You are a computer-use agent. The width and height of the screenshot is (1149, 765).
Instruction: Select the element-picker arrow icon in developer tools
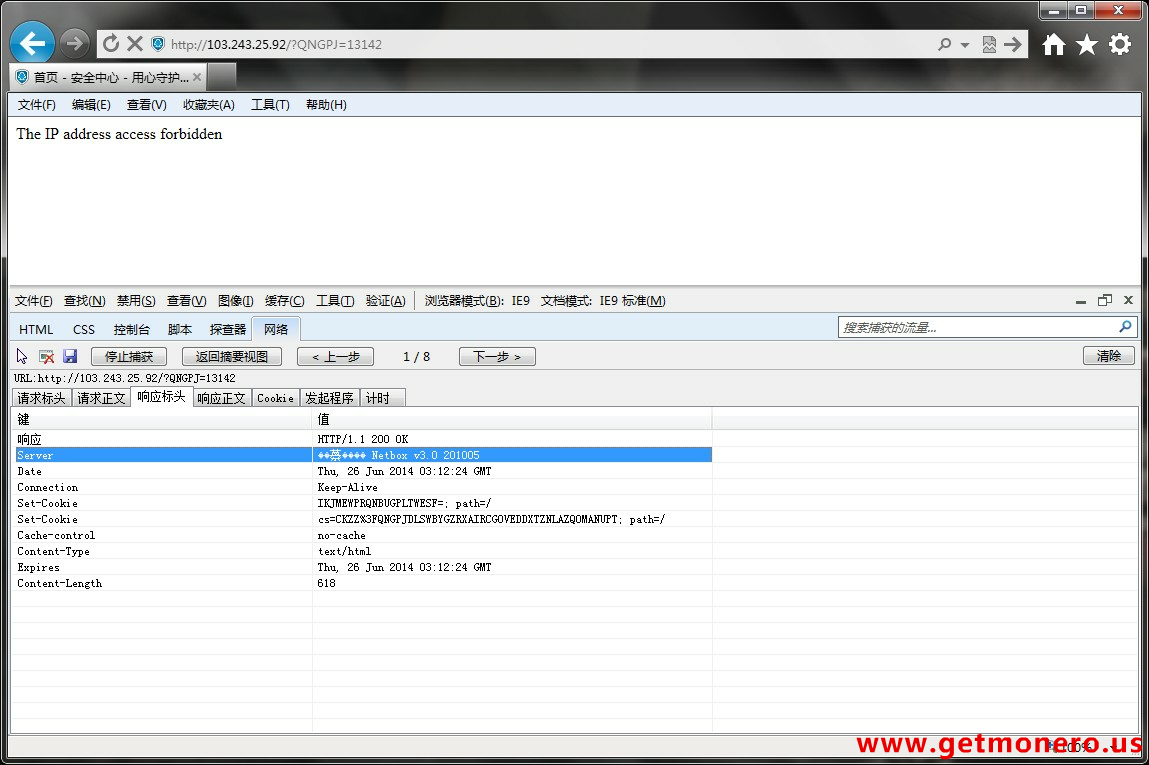(x=22, y=356)
